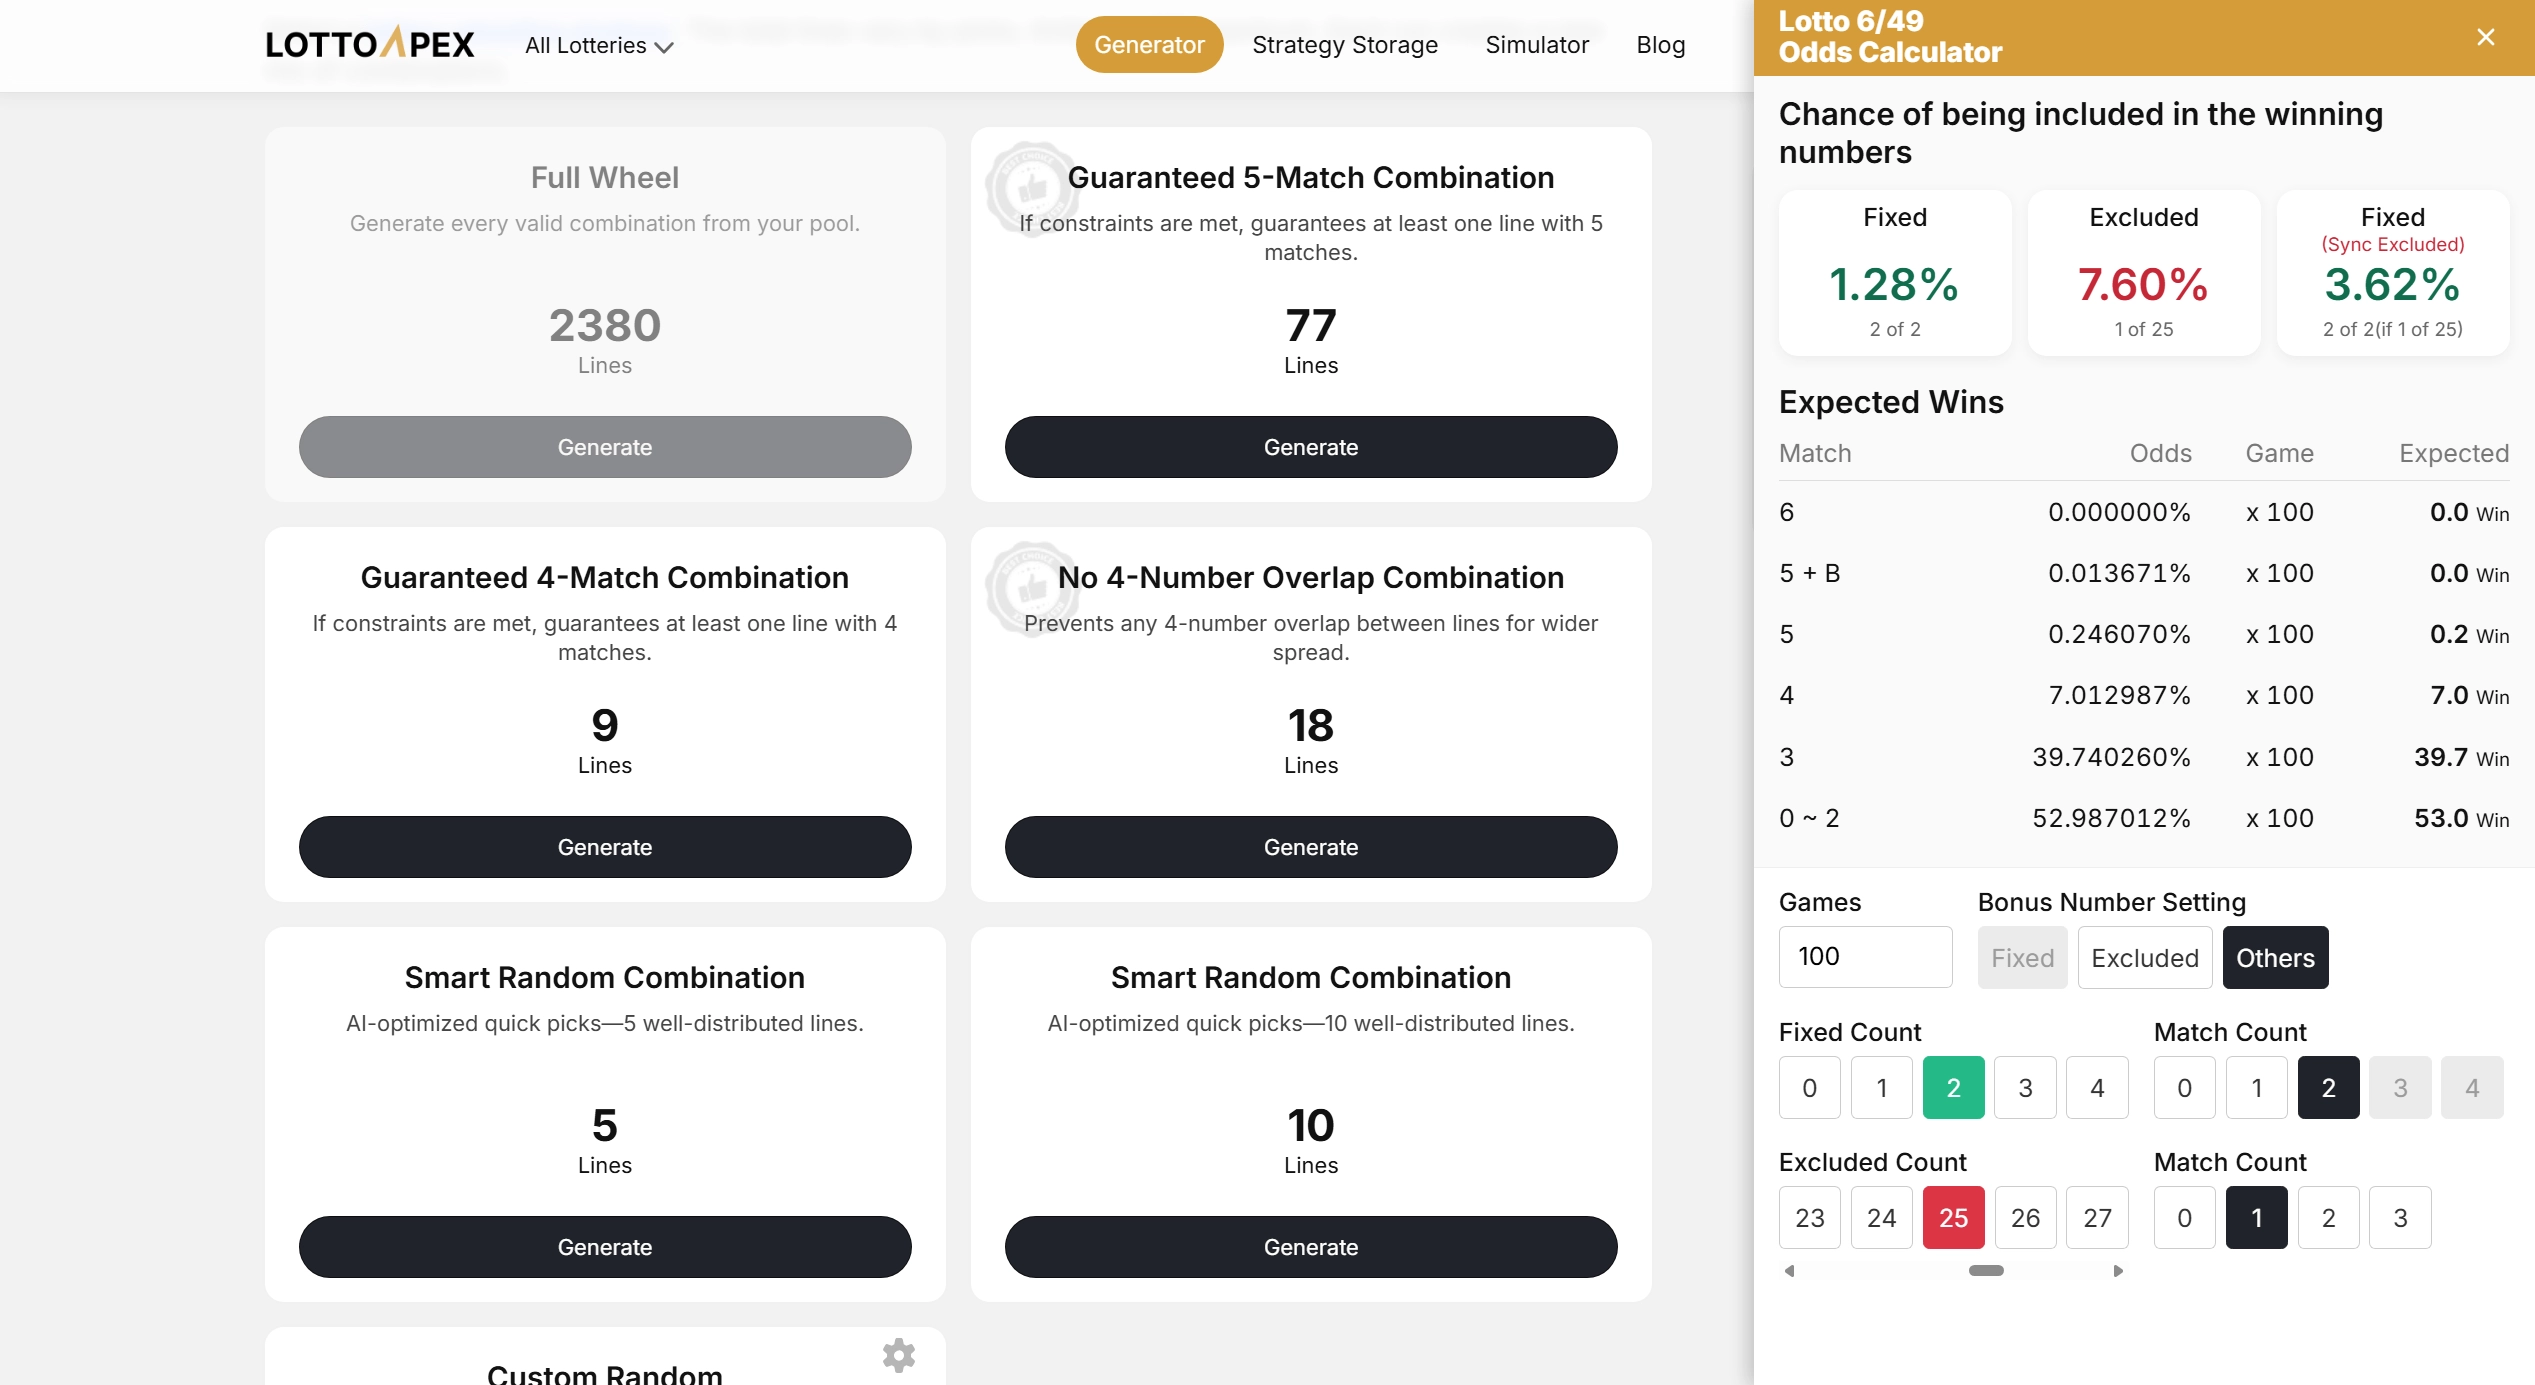Image resolution: width=2535 pixels, height=1385 pixels.
Task: Set Fixed Count to 3
Action: coord(2026,1088)
